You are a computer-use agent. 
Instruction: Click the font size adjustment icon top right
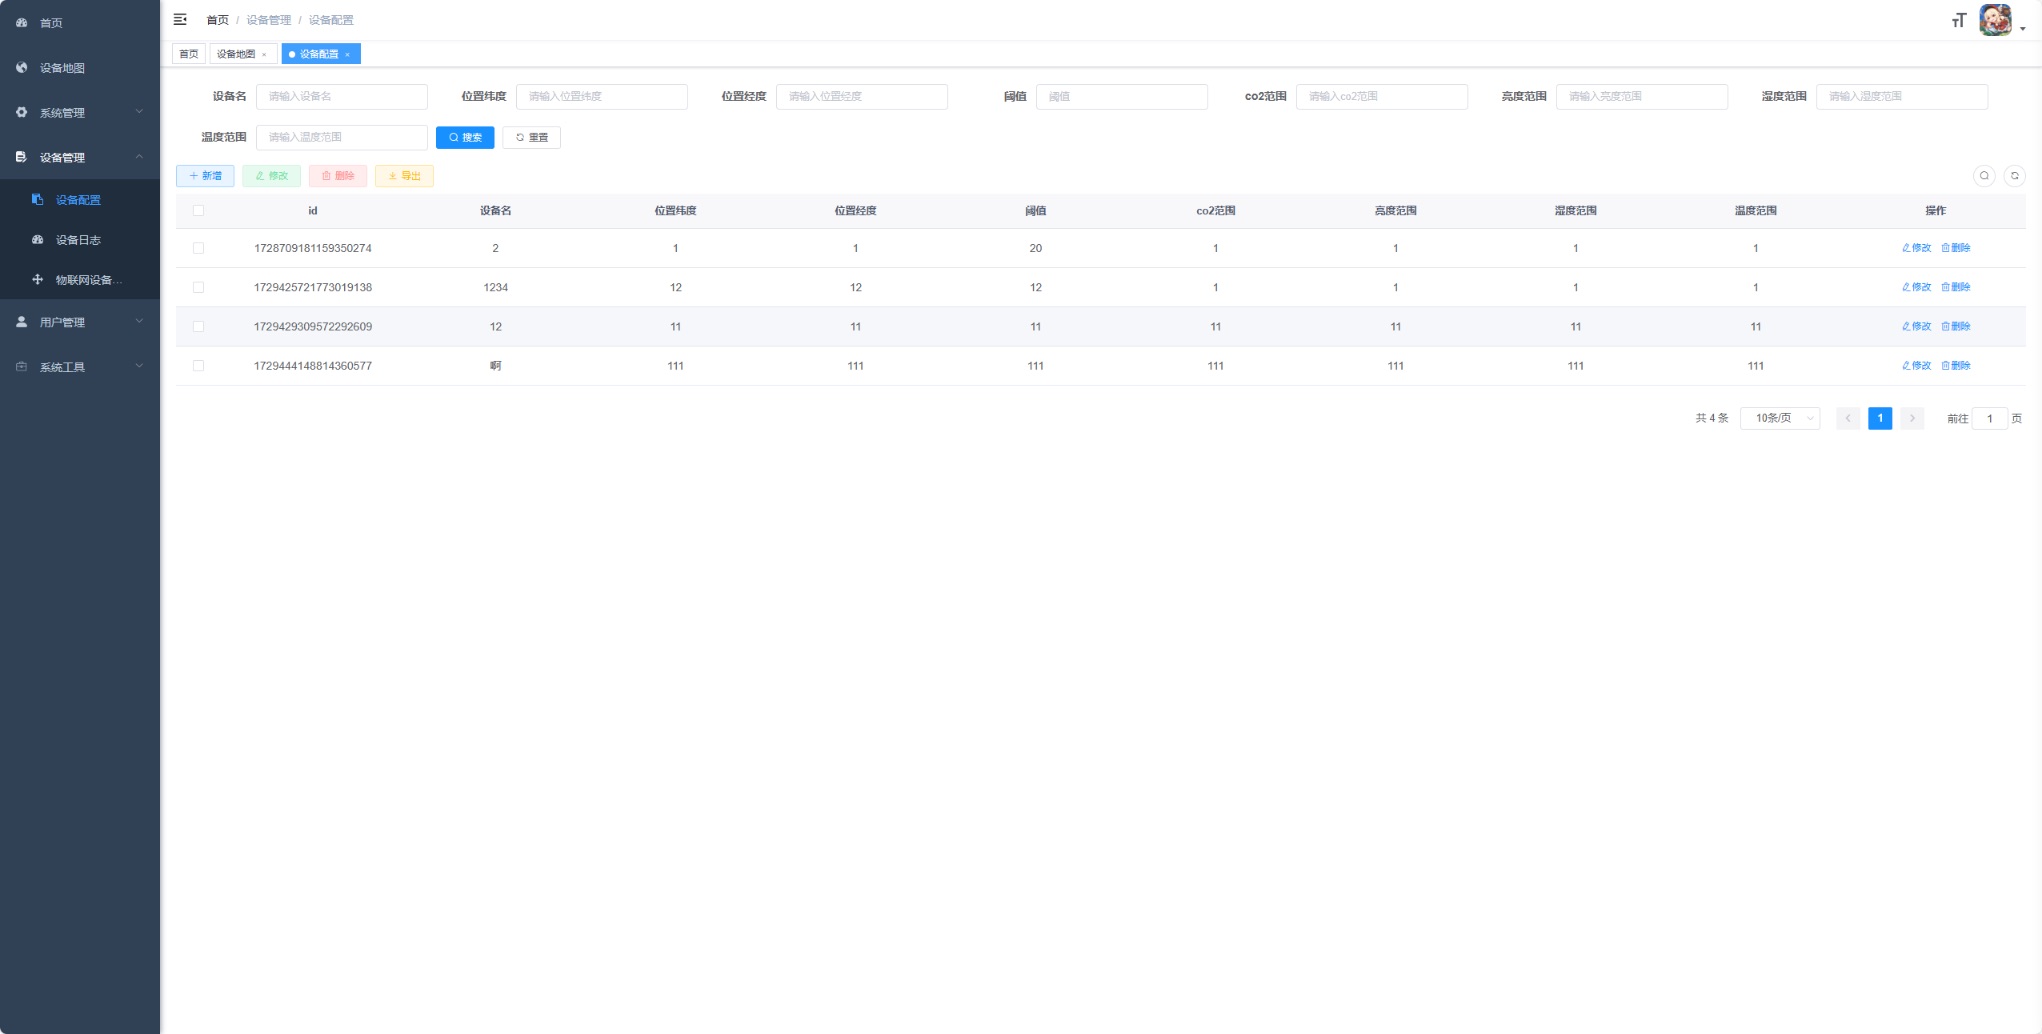(x=1958, y=19)
